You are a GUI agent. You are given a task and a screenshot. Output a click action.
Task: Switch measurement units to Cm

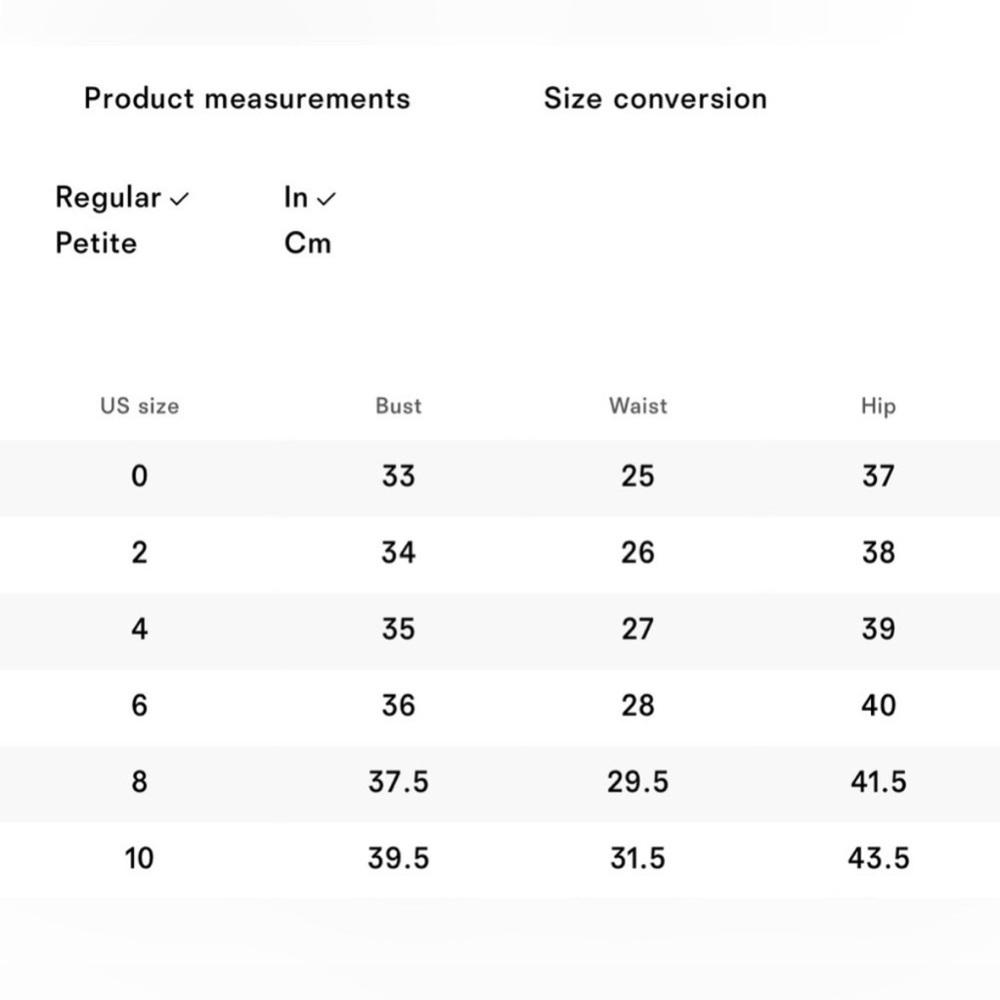pyautogui.click(x=307, y=243)
